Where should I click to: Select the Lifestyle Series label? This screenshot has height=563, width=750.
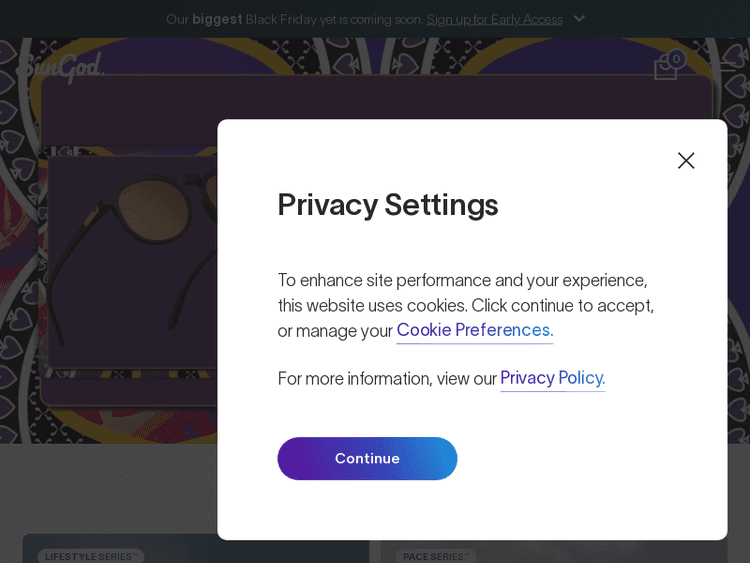tap(91, 556)
